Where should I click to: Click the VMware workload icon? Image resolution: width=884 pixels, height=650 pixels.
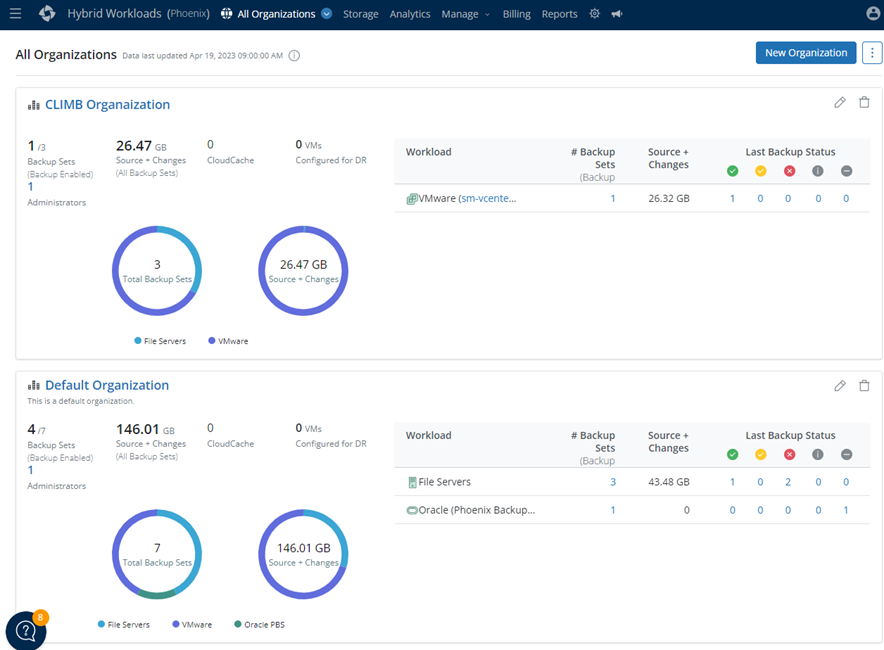pos(412,198)
